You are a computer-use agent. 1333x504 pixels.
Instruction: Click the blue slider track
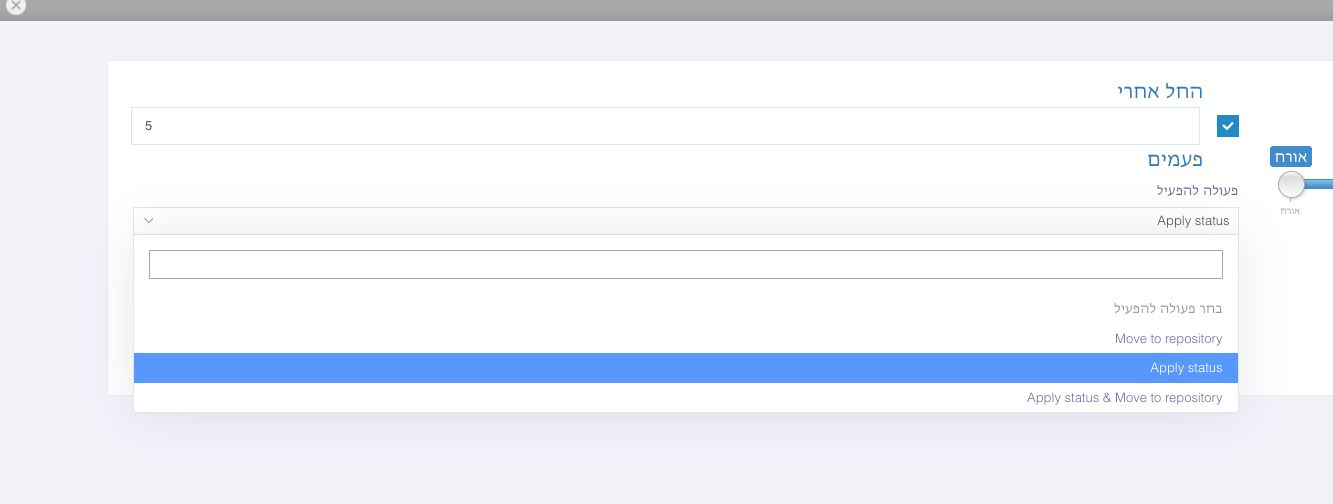click(1319, 184)
